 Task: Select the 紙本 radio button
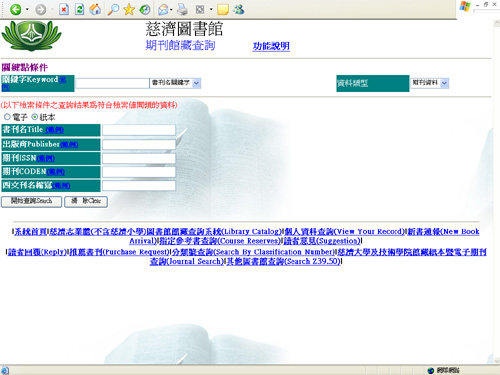pyautogui.click(x=35, y=117)
